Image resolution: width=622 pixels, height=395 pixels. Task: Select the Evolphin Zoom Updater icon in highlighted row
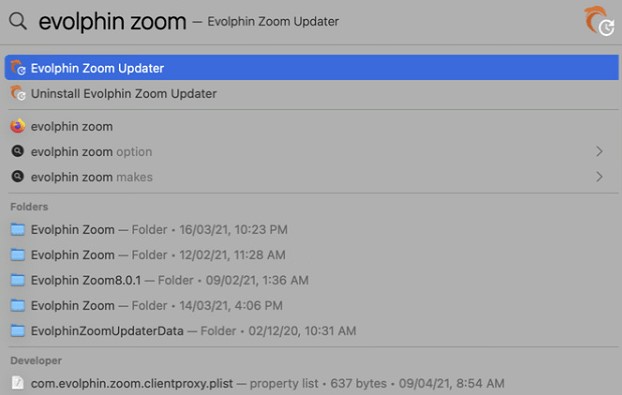click(18, 68)
